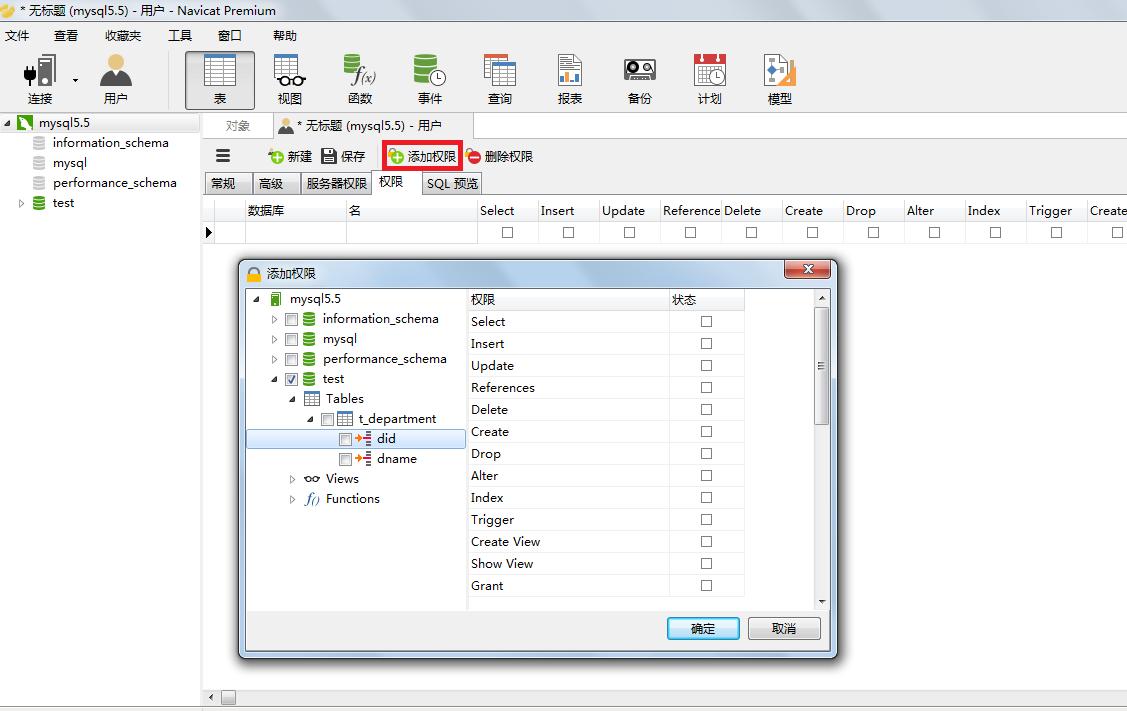Open the Function (函数) toolbar icon
The width and height of the screenshot is (1127, 711).
click(x=359, y=80)
